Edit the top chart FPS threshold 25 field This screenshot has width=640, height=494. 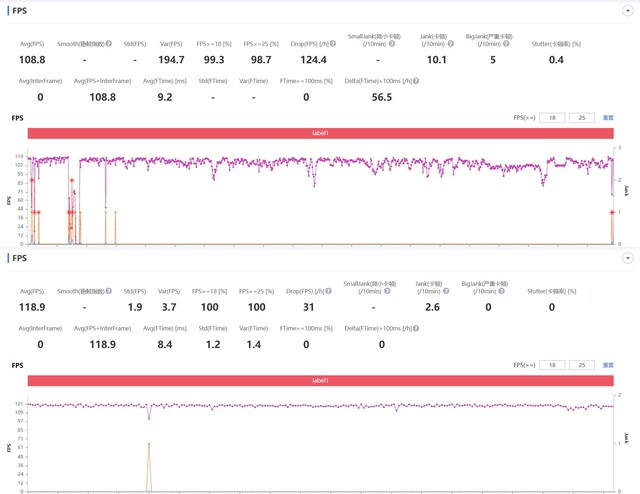click(x=582, y=118)
